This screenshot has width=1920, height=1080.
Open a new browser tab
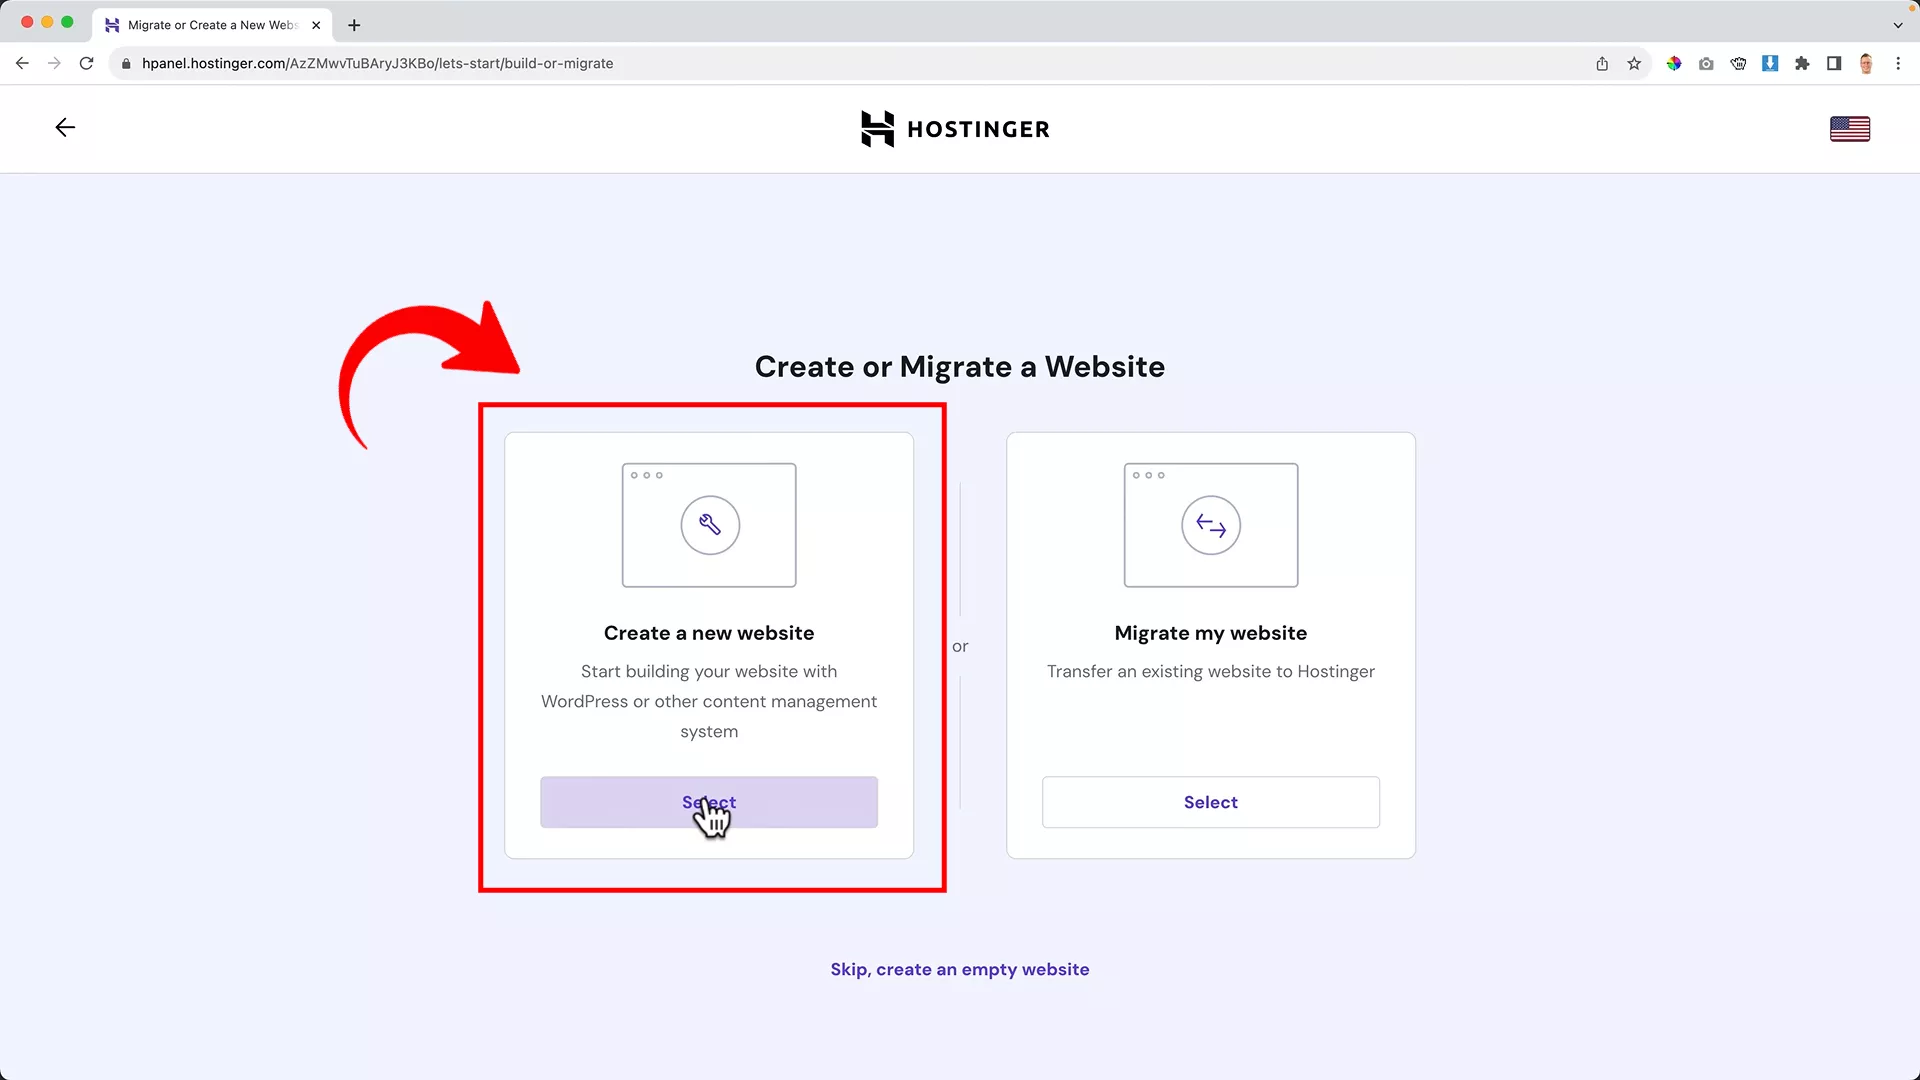353,25
